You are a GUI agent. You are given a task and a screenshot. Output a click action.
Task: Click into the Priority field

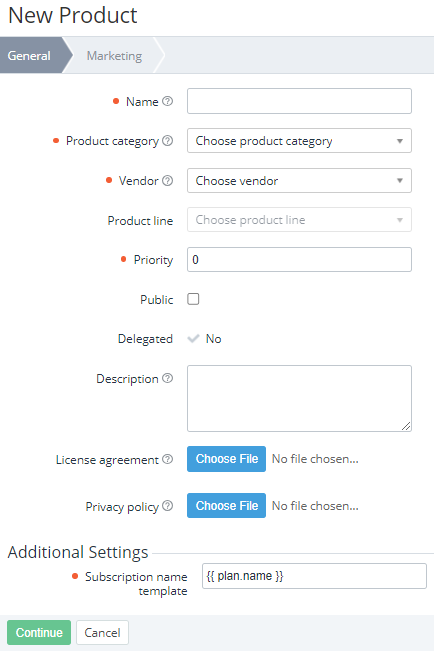pyautogui.click(x=299, y=259)
